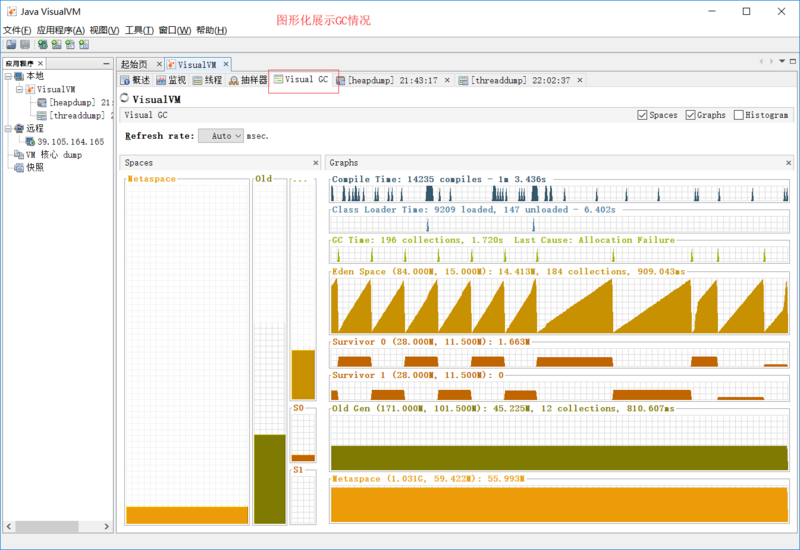Click the sixth toolbar icon with green plus
Viewport: 800px width, 550px height.
click(84, 45)
